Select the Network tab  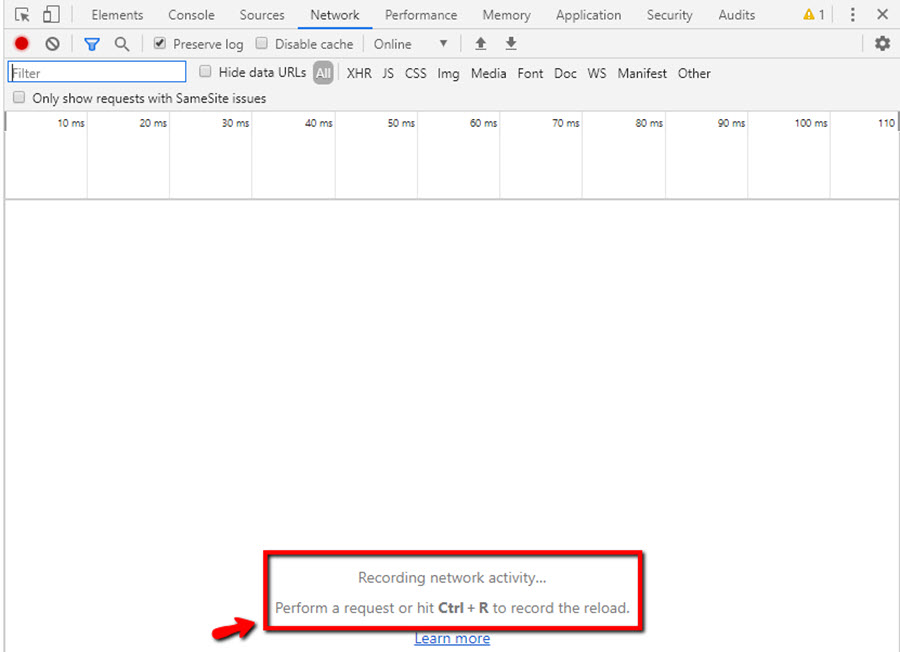tap(335, 15)
